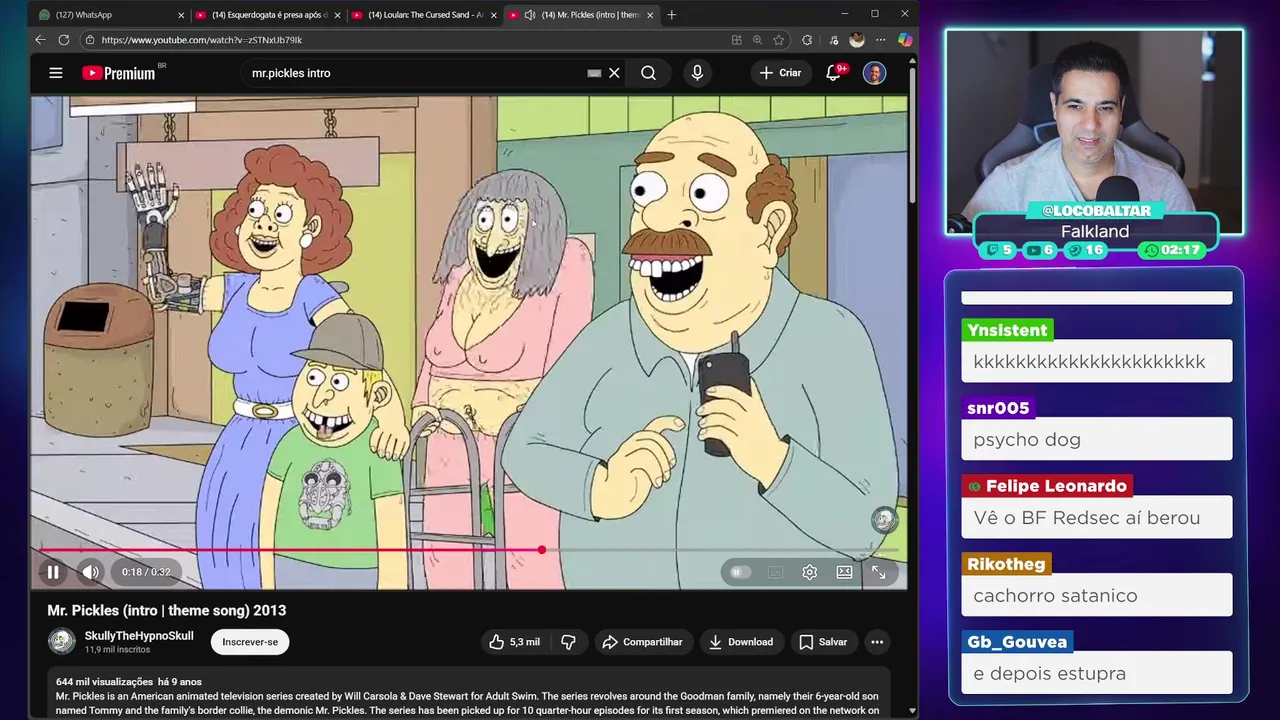Open the SkullyTheHypnoSkull channel avatar

point(62,642)
